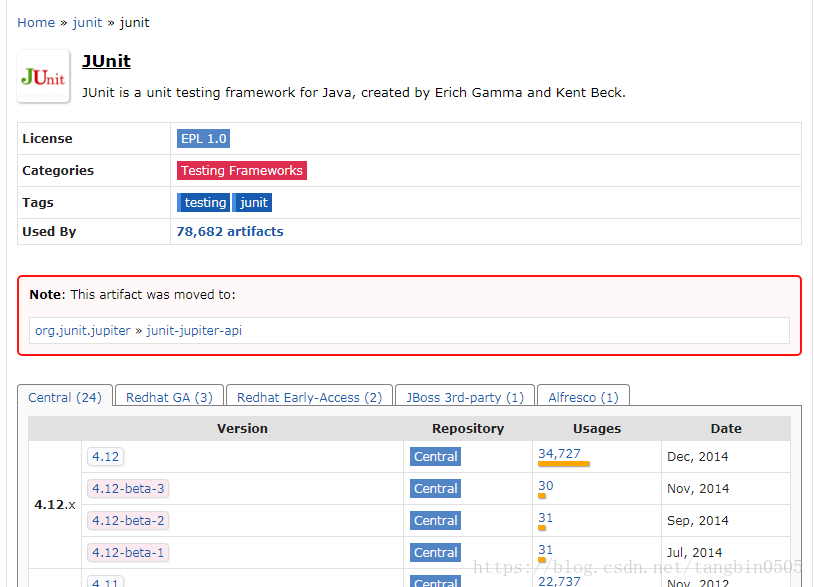Click the Date column header

point(726,429)
